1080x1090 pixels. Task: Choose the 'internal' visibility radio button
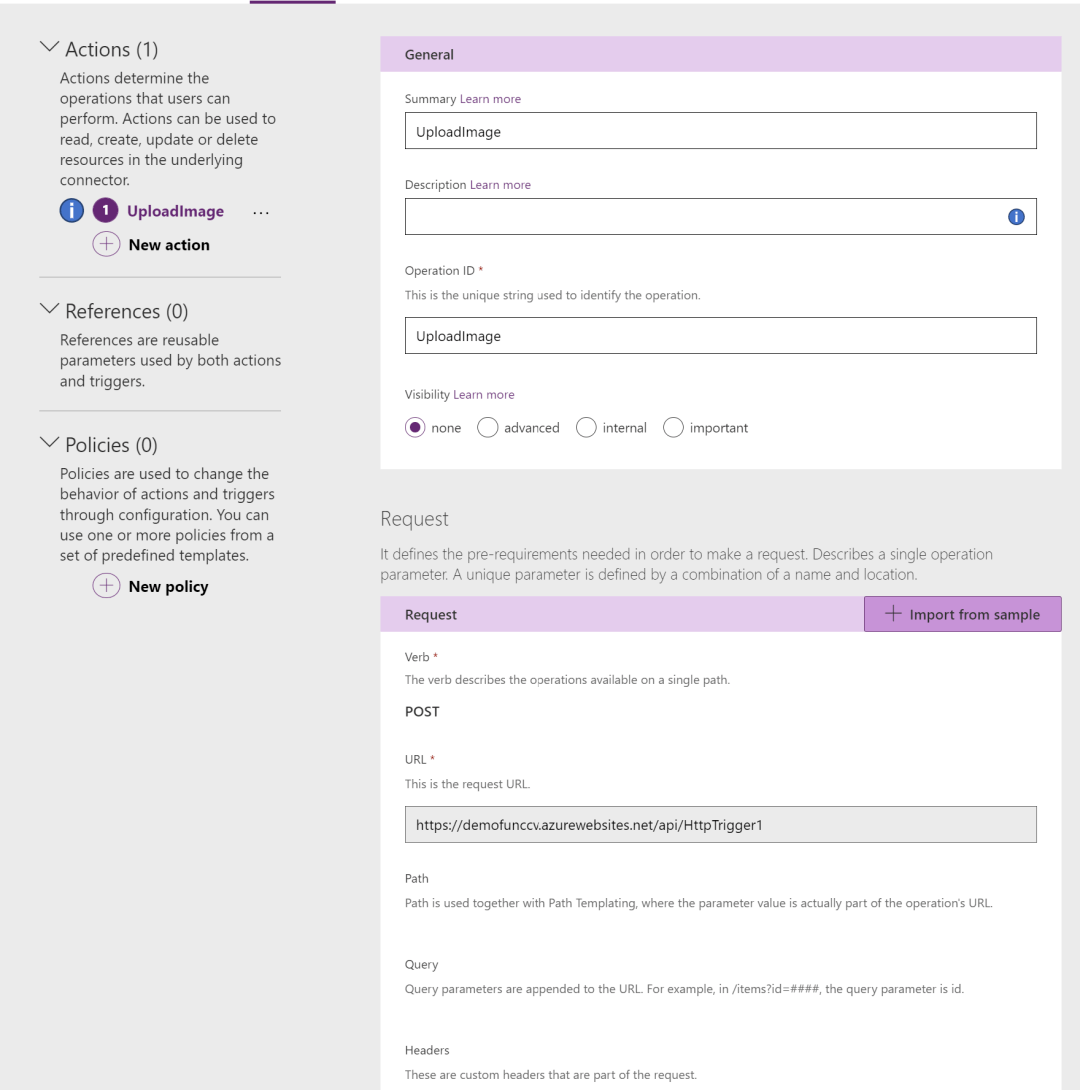586,428
